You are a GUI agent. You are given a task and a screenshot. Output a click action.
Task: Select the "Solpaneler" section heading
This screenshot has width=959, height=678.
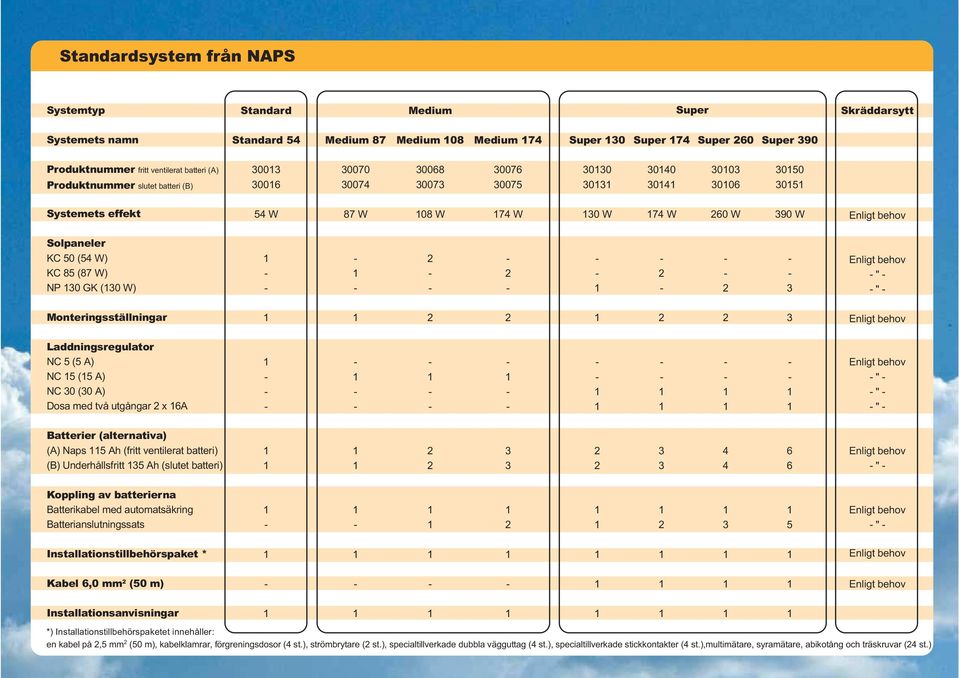click(x=76, y=243)
